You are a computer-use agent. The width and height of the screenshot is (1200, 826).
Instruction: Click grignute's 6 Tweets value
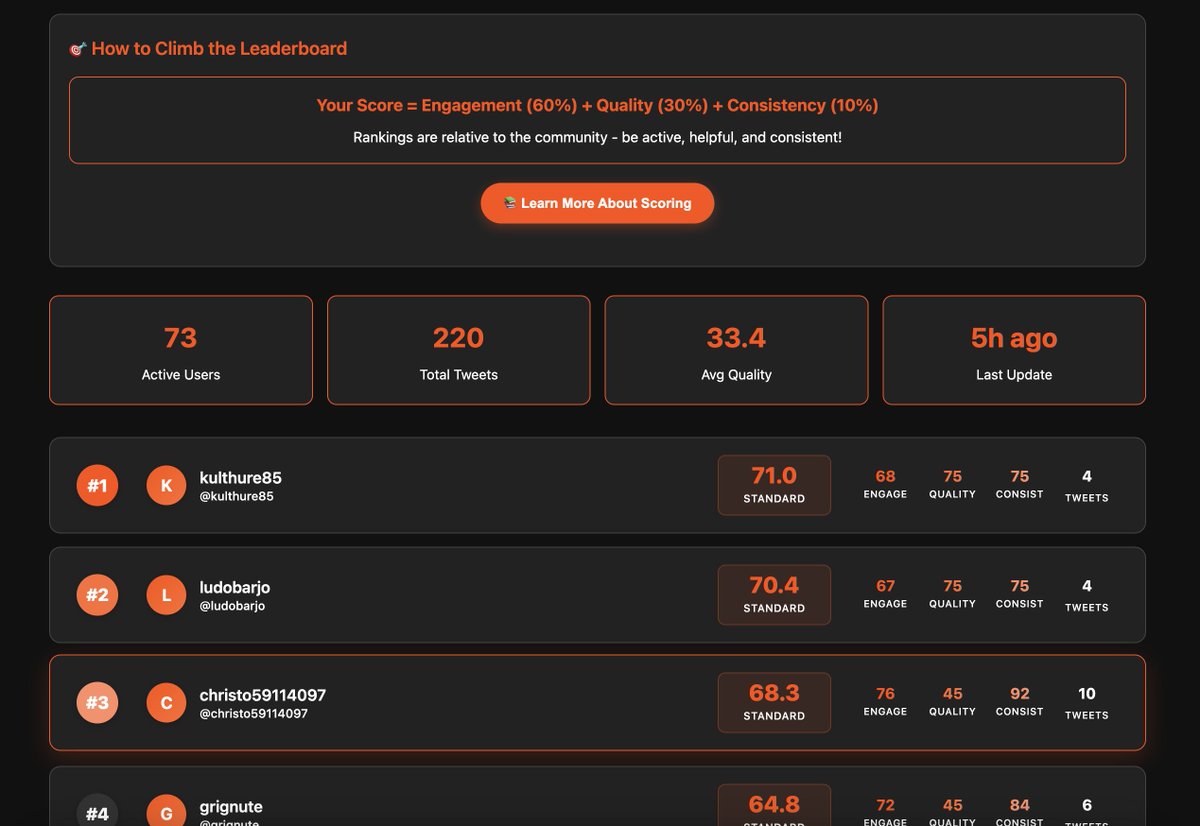point(1087,805)
